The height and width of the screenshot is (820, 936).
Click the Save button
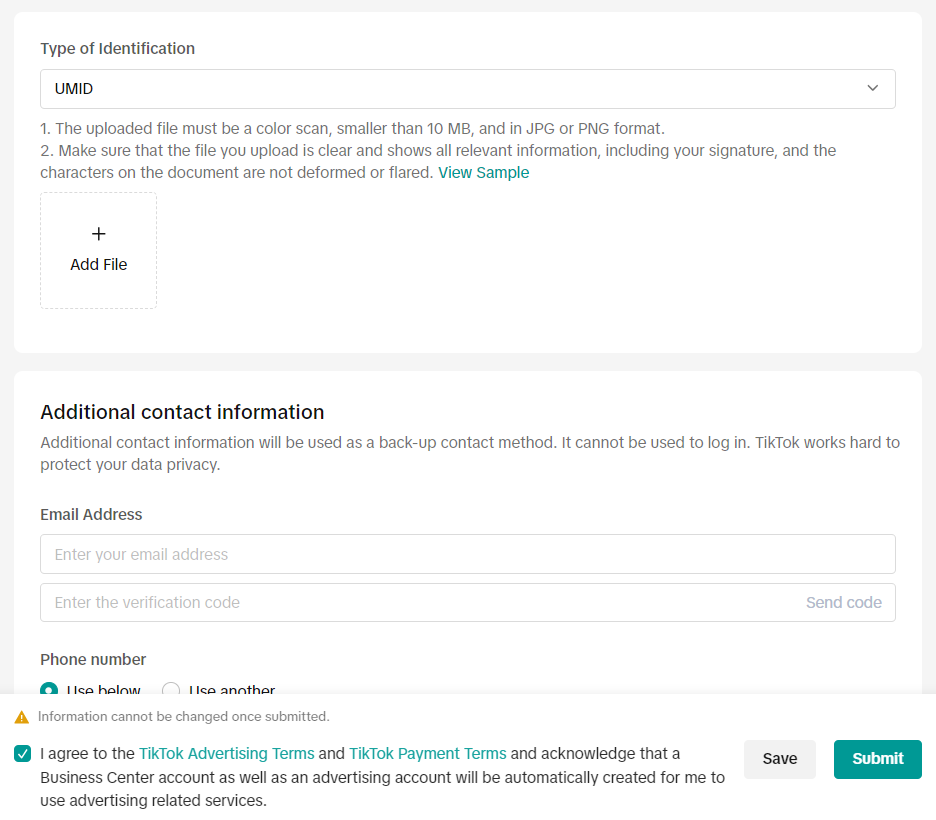click(x=779, y=759)
